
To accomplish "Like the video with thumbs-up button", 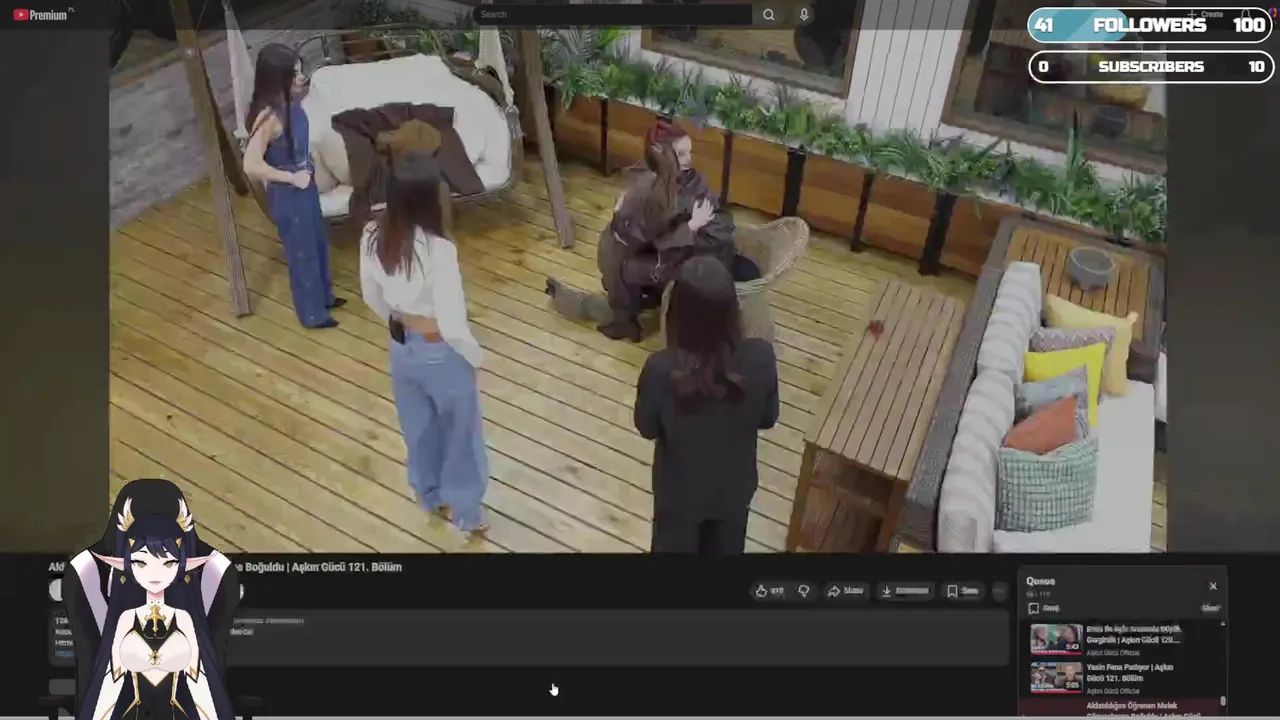I will click(x=770, y=591).
